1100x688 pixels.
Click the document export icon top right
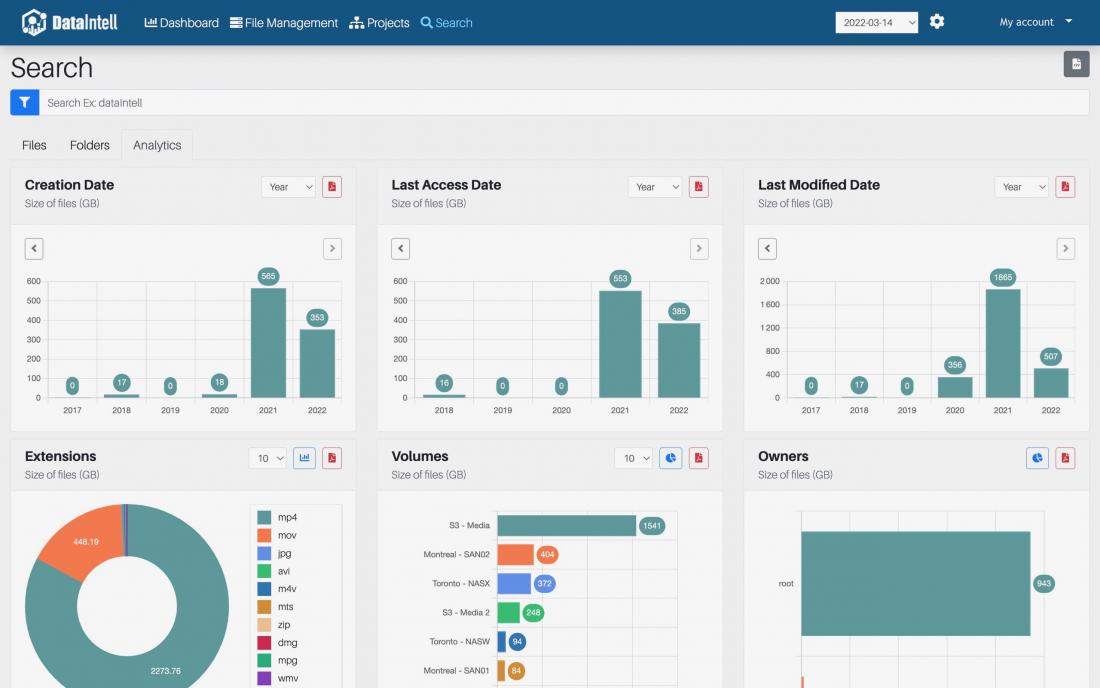pos(1076,64)
